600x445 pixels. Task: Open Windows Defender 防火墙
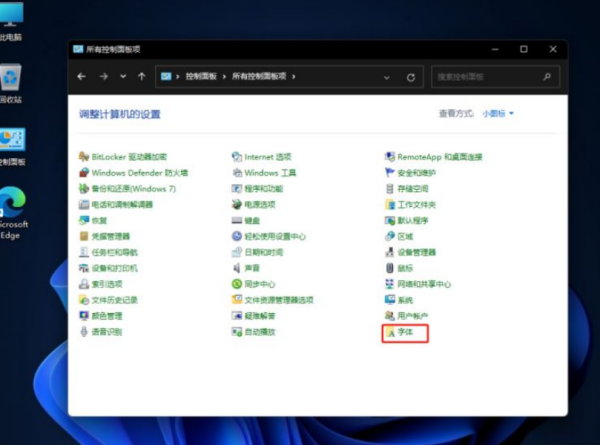click(139, 173)
